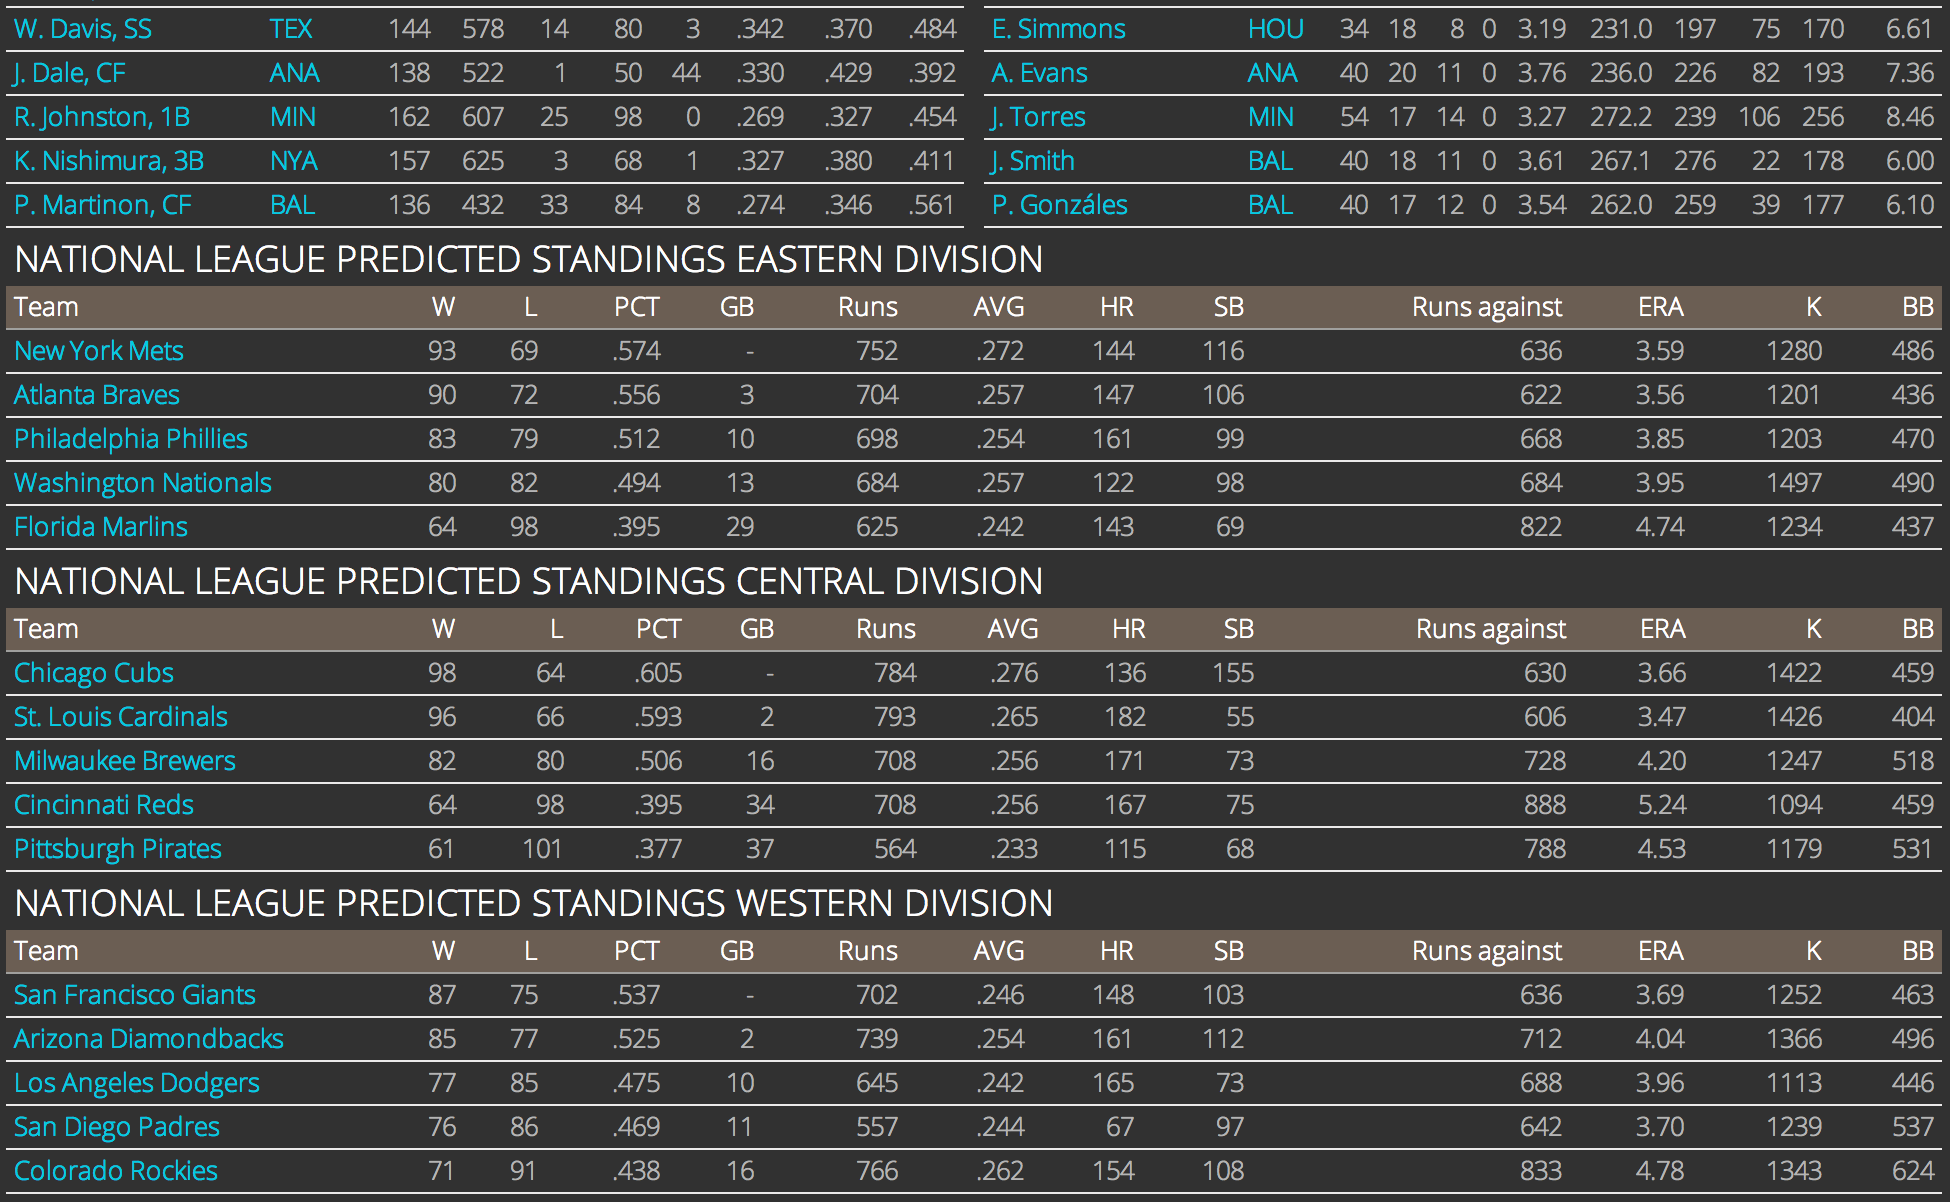Select the Arizona Diamondbacks link
1950x1202 pixels.
tap(149, 1039)
